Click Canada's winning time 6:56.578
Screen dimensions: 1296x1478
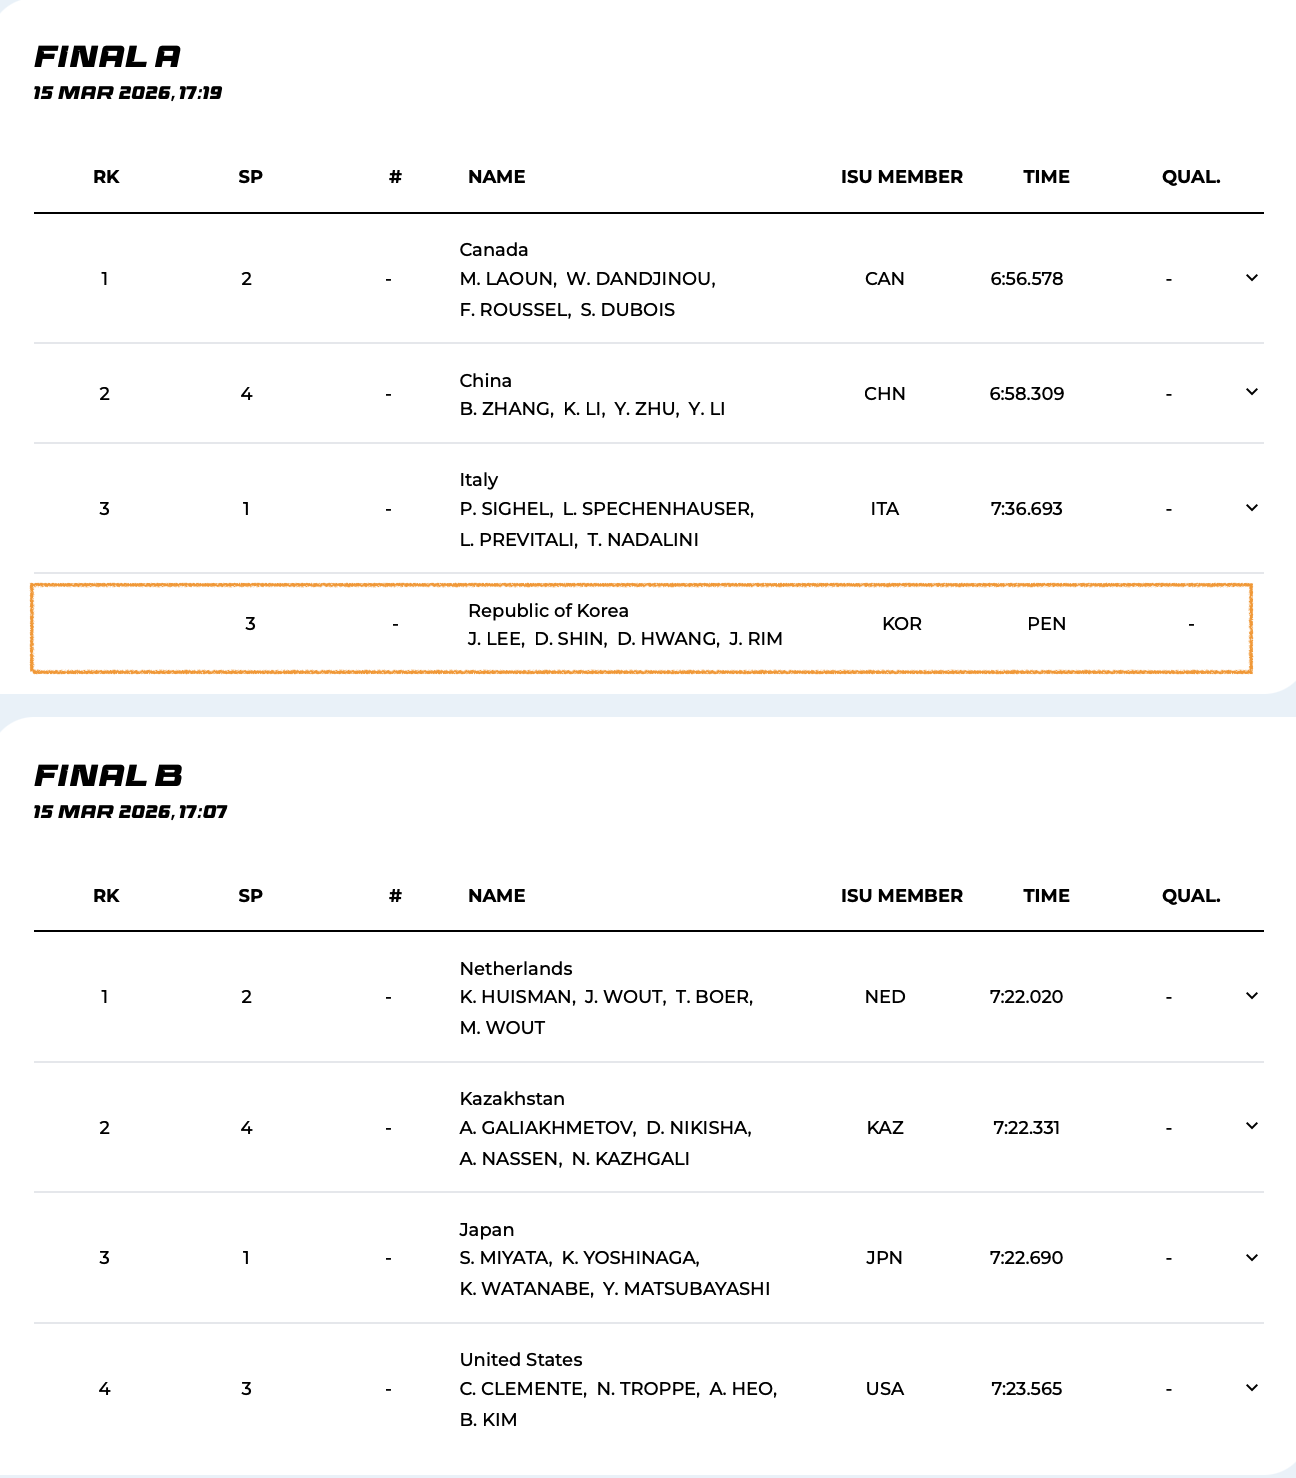pyautogui.click(x=1026, y=279)
